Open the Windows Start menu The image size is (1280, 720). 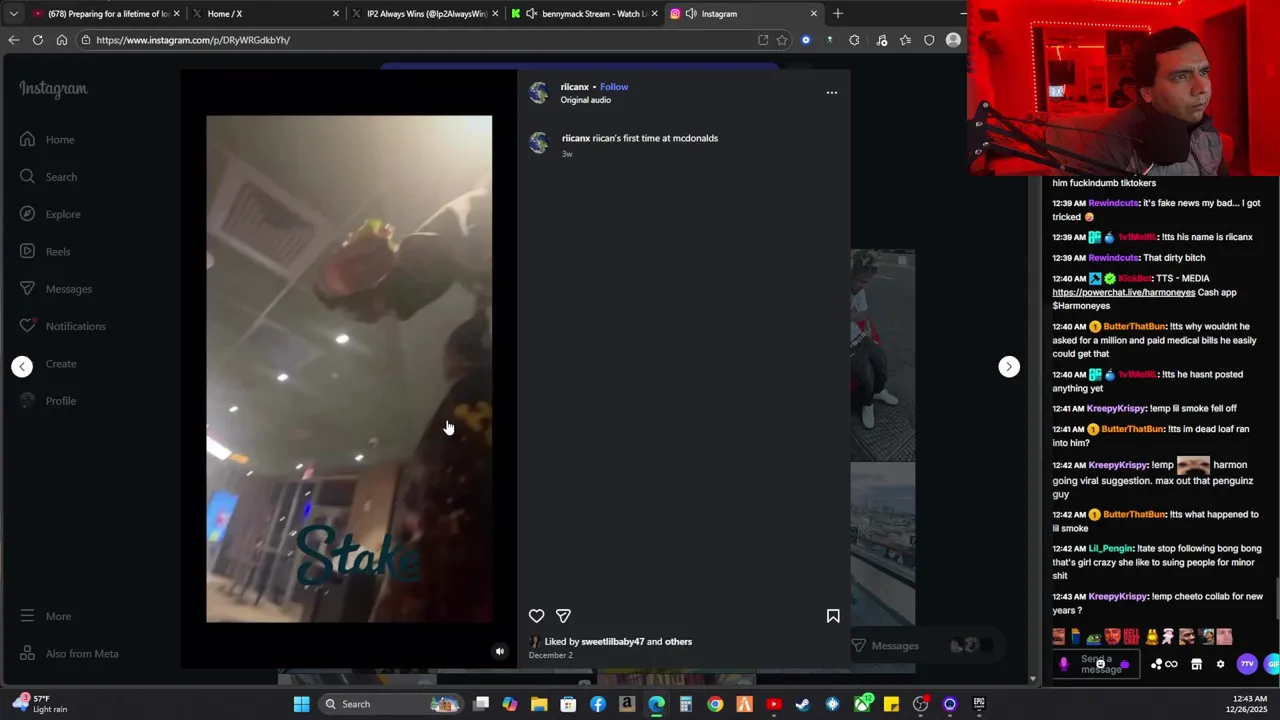pos(301,704)
